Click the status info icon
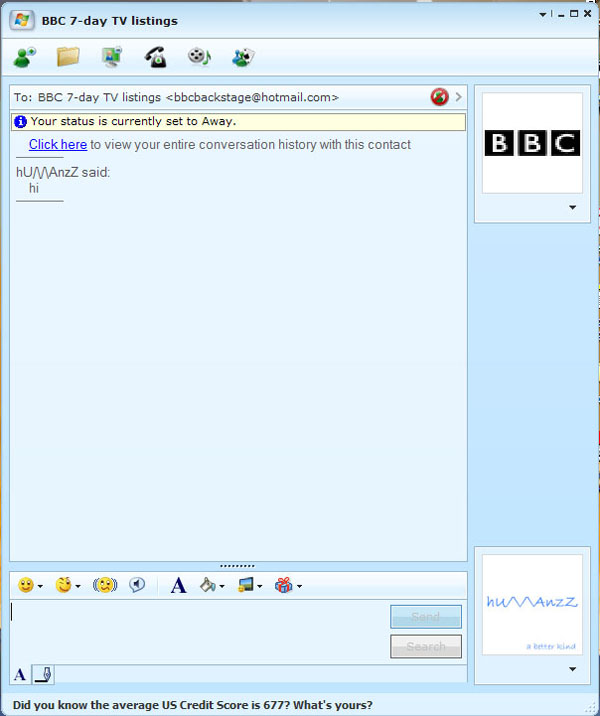Screen dimensions: 600x716 click(20, 122)
